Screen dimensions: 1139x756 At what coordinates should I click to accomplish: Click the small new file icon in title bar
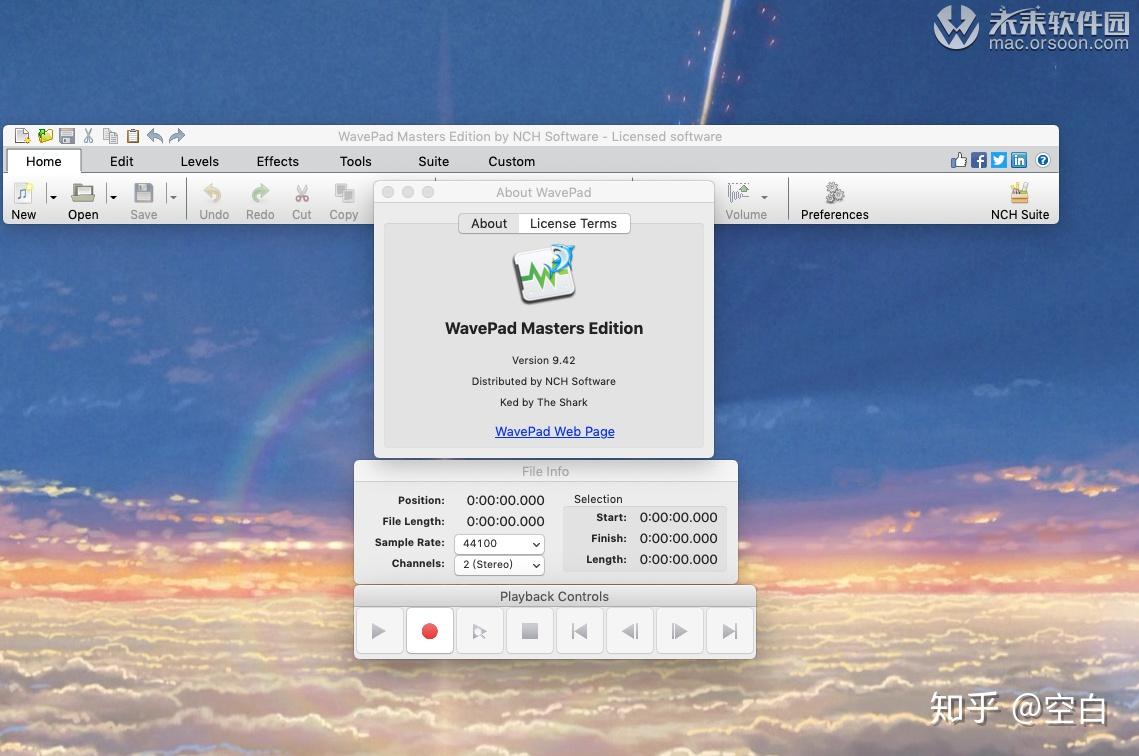click(22, 136)
